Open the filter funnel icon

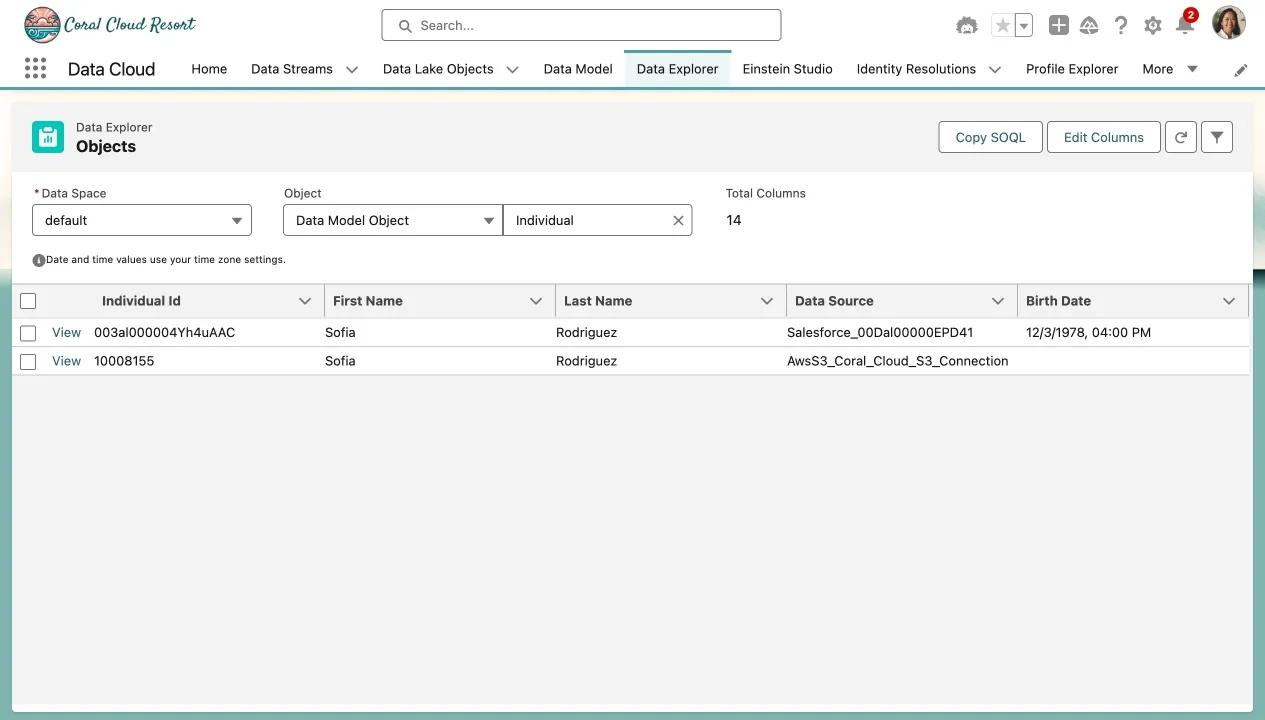[1217, 137]
